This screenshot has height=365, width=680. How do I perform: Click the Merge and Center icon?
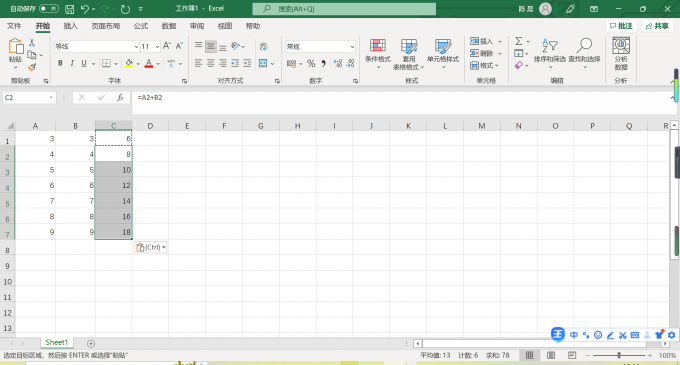263,63
